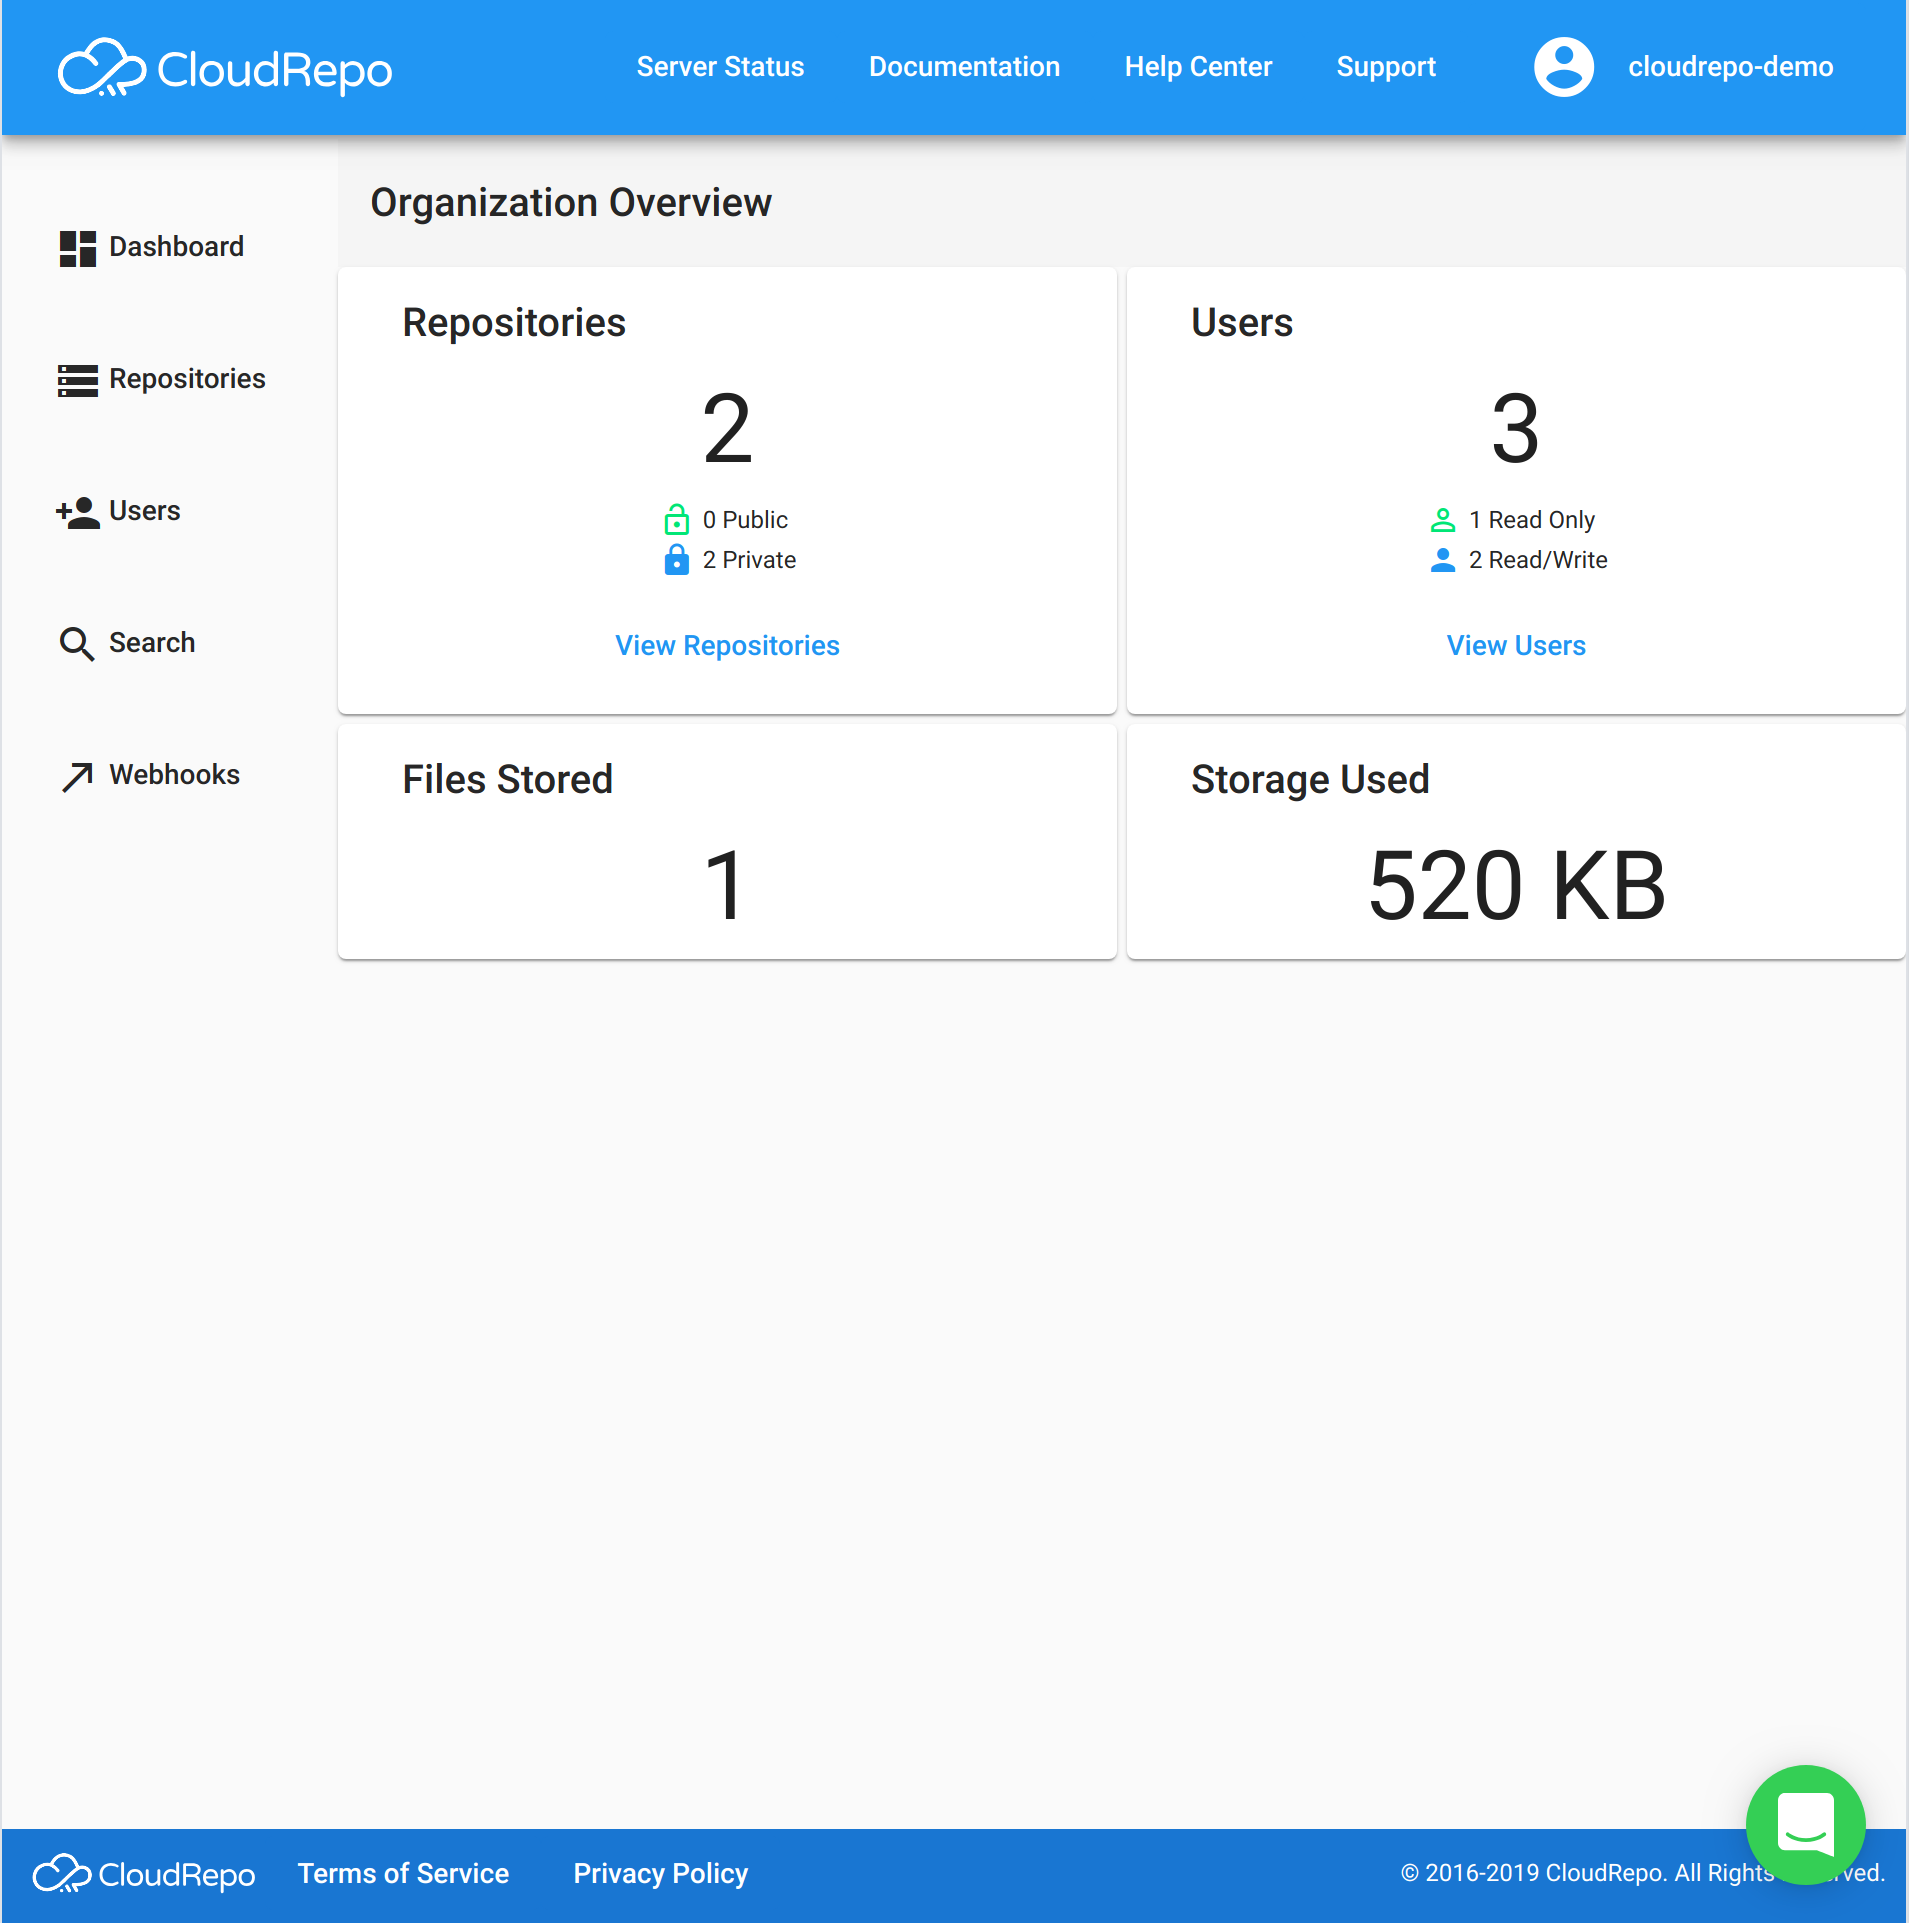Open the Server Status page
This screenshot has width=1909, height=1923.
pos(720,67)
